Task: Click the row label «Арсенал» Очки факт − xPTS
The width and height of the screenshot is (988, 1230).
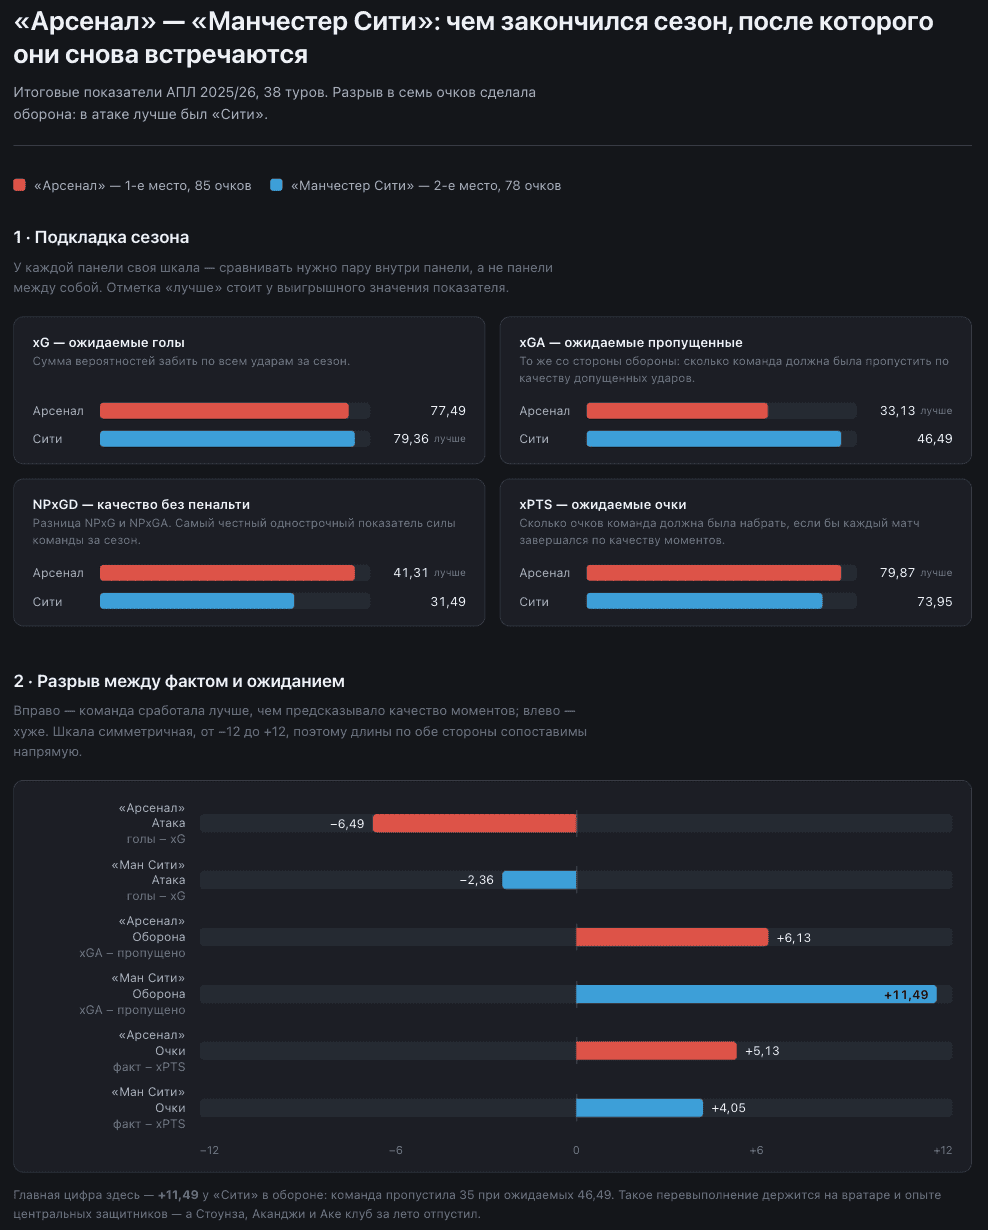Action: click(150, 1051)
